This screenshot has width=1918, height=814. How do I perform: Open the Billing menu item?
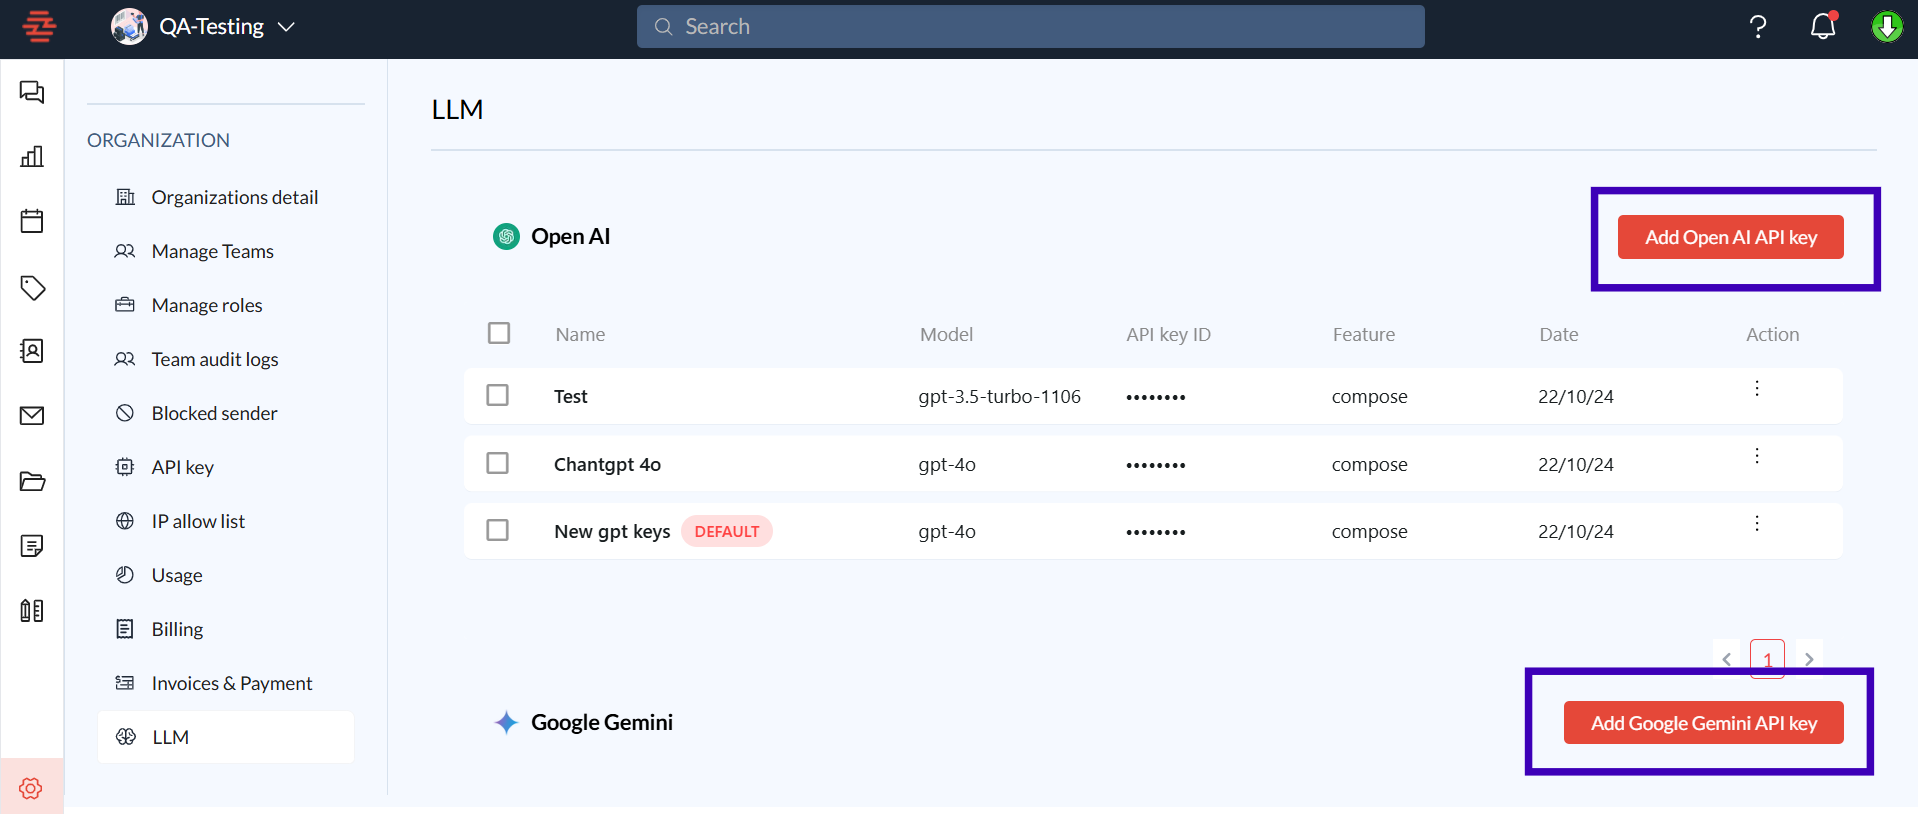177,629
